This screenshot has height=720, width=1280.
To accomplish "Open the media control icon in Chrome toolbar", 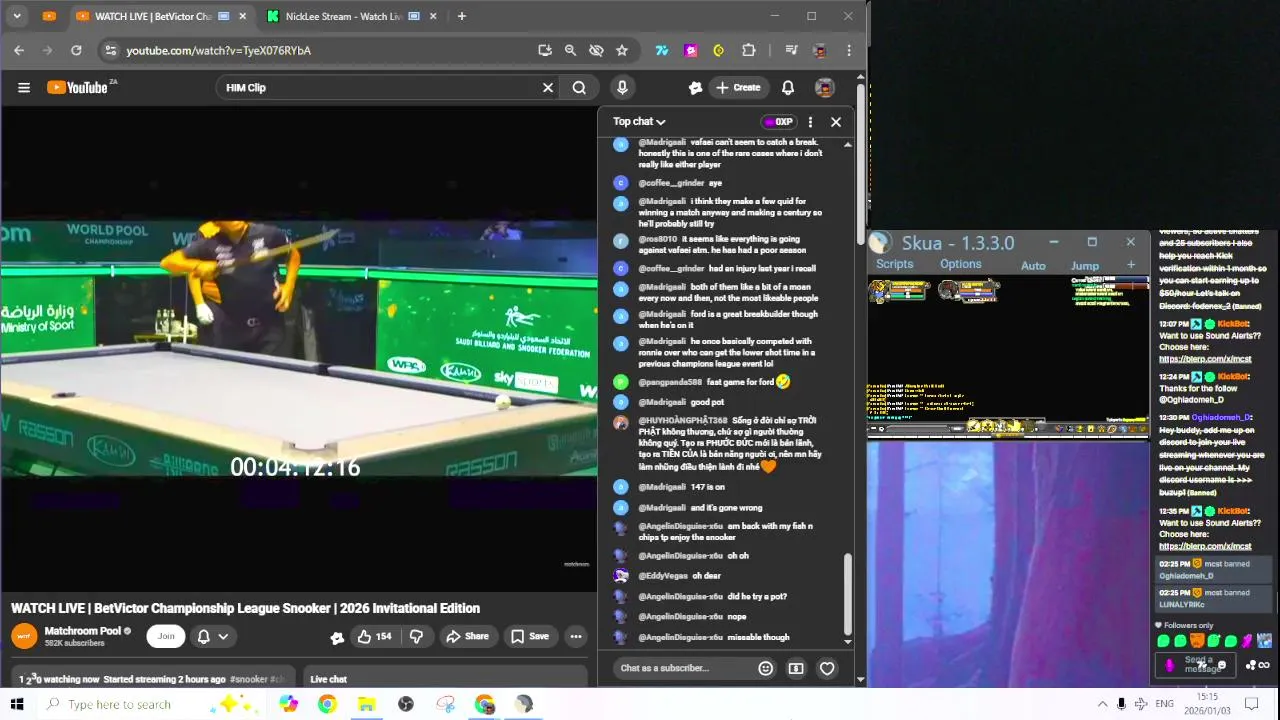I will pyautogui.click(x=791, y=50).
